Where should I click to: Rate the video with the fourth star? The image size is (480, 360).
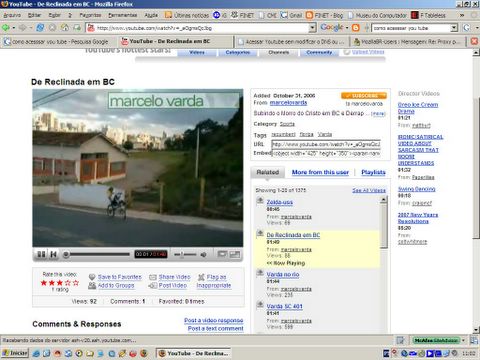(x=68, y=283)
